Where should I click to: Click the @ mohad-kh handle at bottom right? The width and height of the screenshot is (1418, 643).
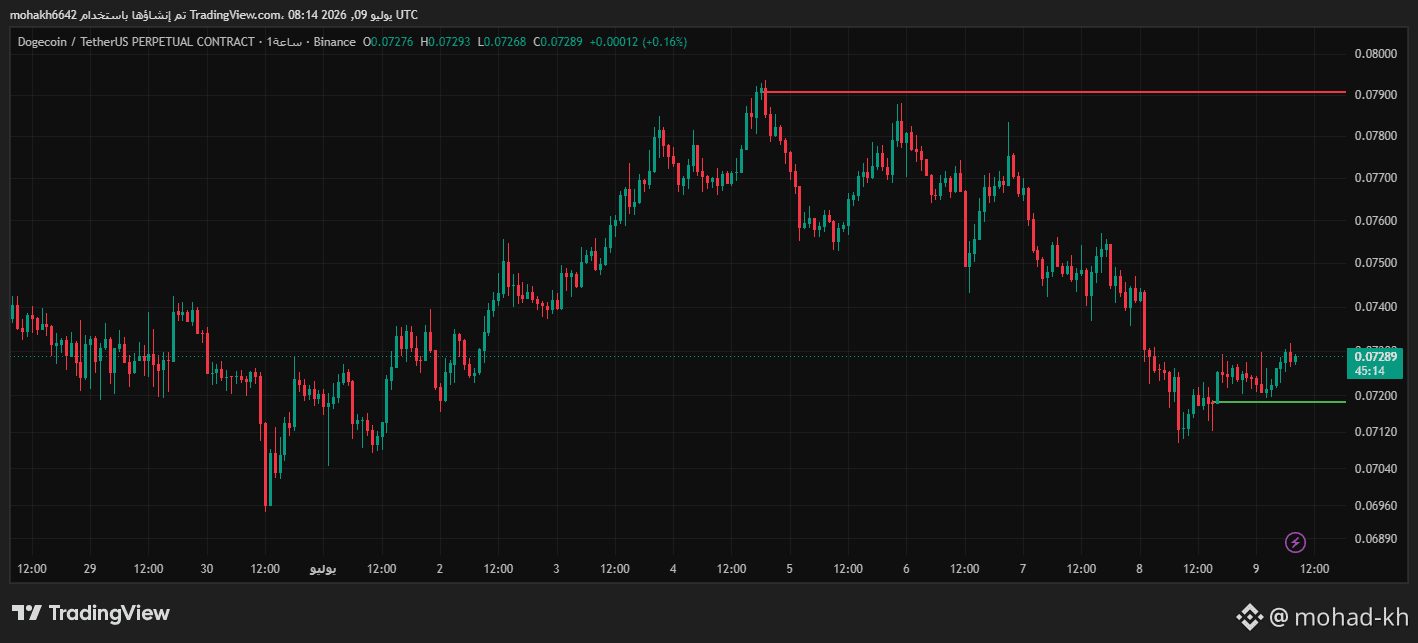(1338, 617)
